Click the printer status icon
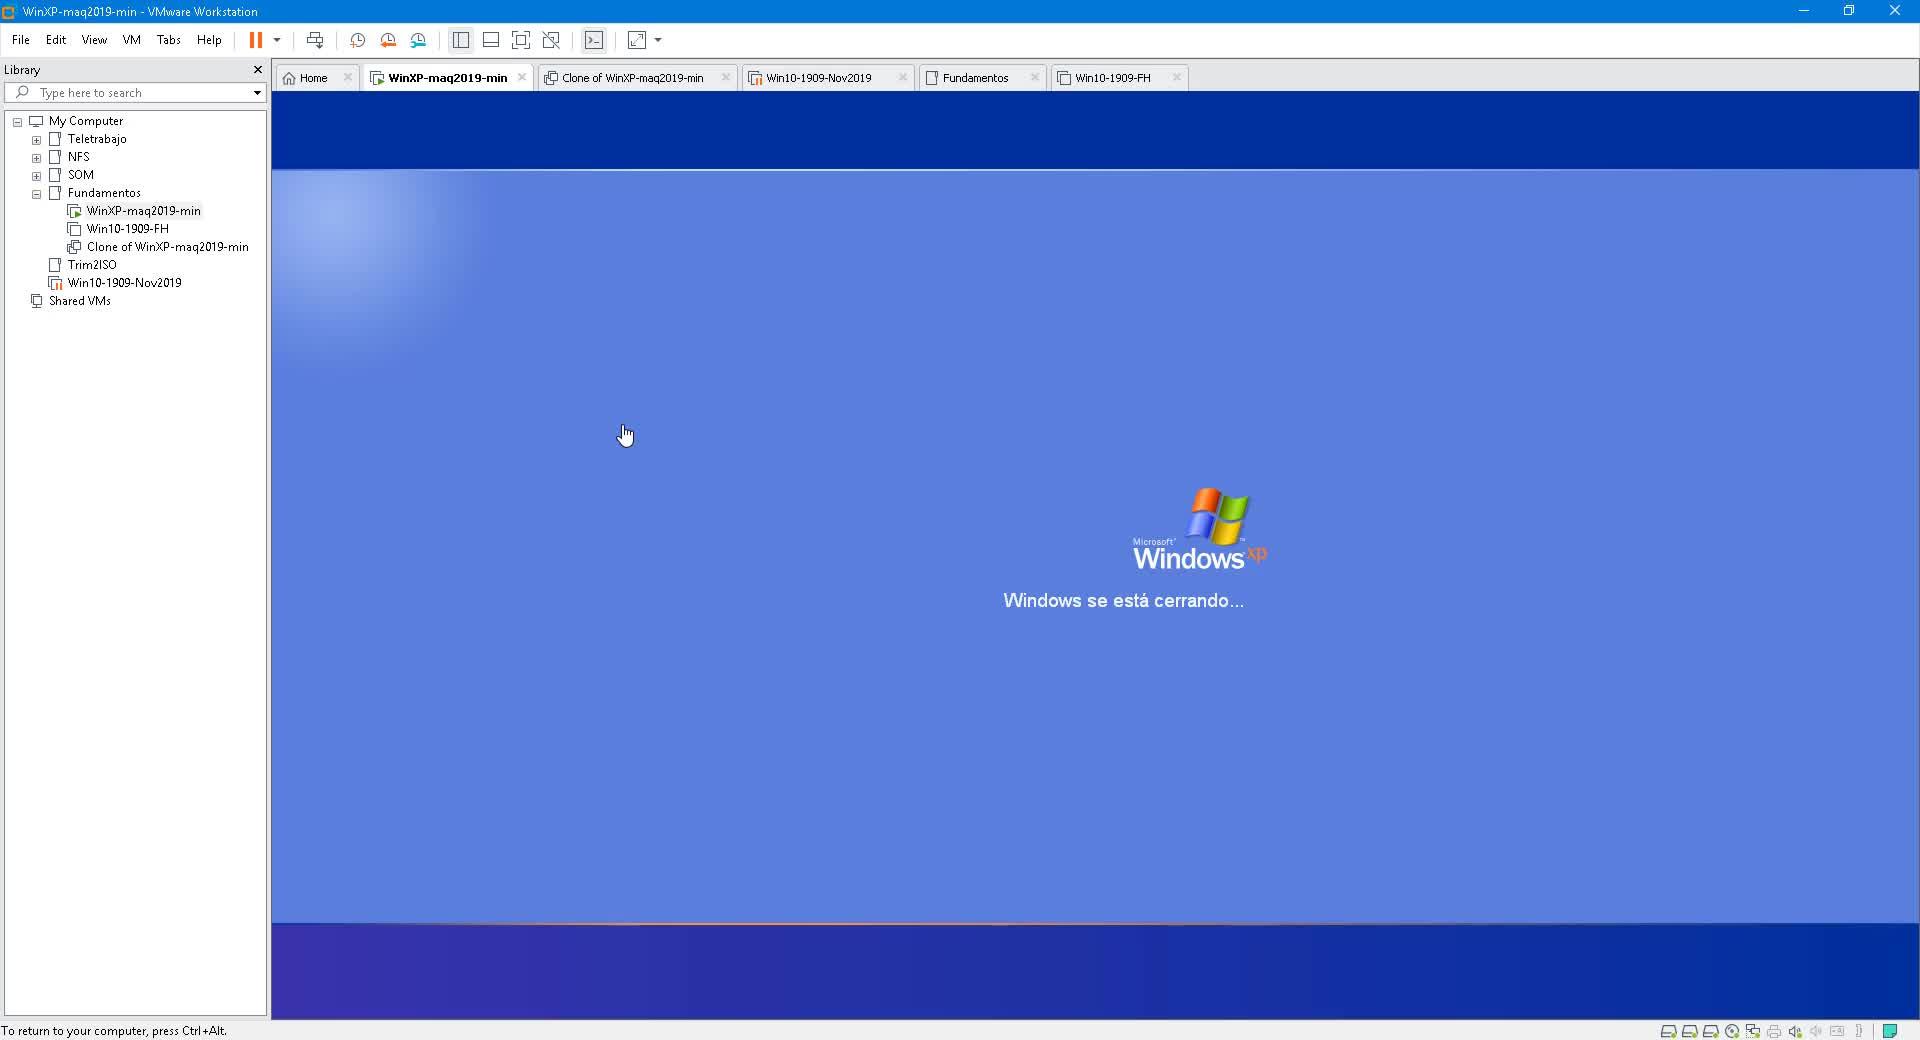The image size is (1920, 1040). [x=1774, y=1031]
